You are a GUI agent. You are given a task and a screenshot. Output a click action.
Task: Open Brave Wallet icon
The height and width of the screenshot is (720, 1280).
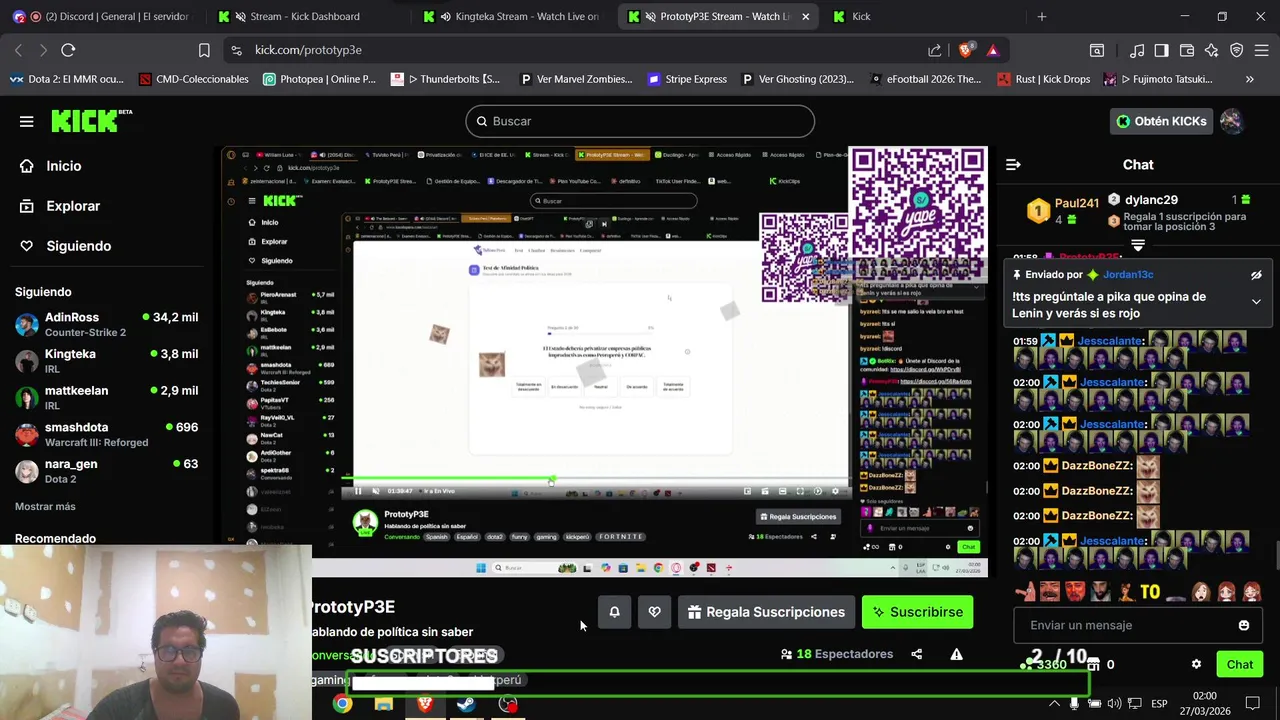coord(1187,50)
